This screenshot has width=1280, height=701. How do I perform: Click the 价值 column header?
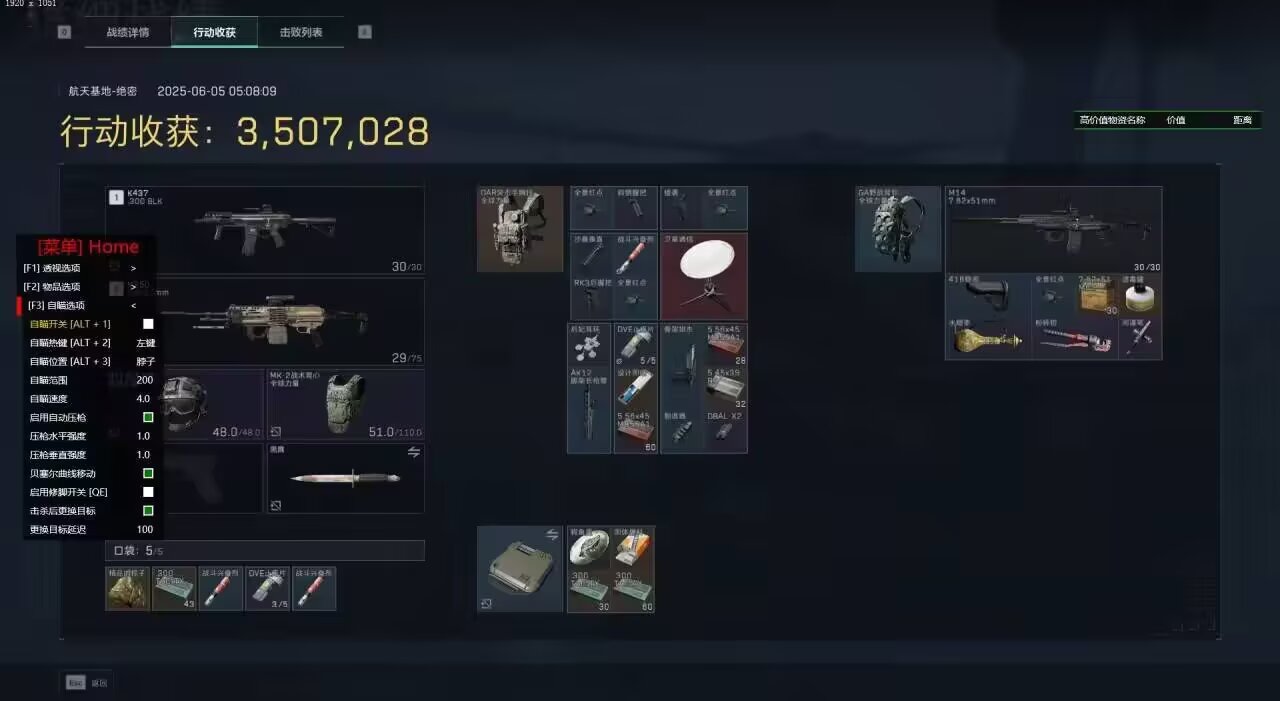click(1176, 120)
